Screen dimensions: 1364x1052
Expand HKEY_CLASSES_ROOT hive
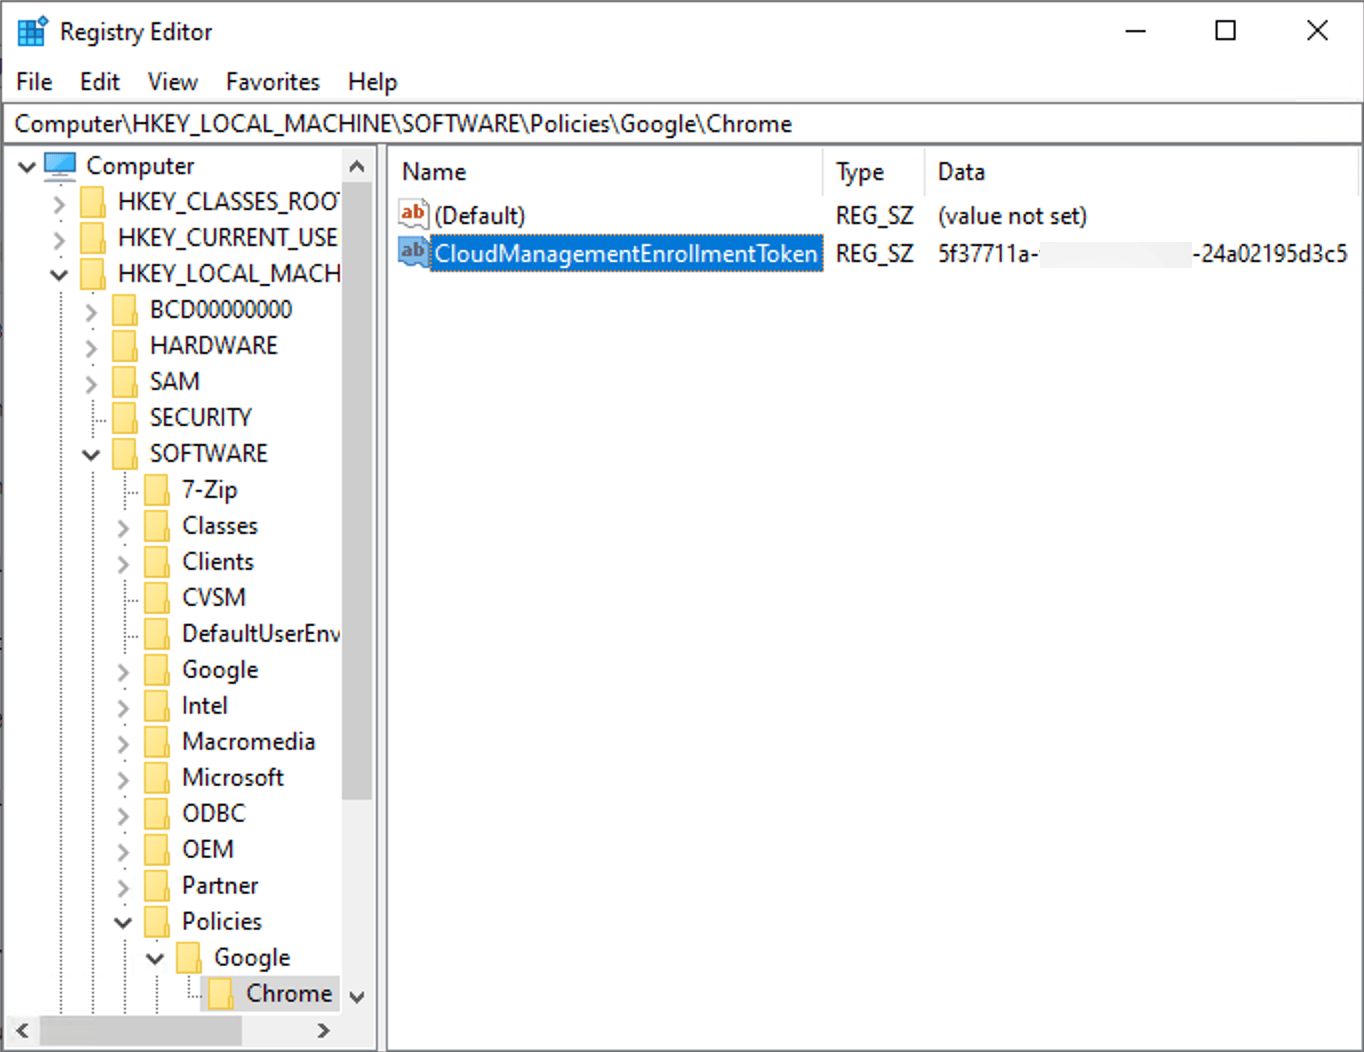point(59,204)
